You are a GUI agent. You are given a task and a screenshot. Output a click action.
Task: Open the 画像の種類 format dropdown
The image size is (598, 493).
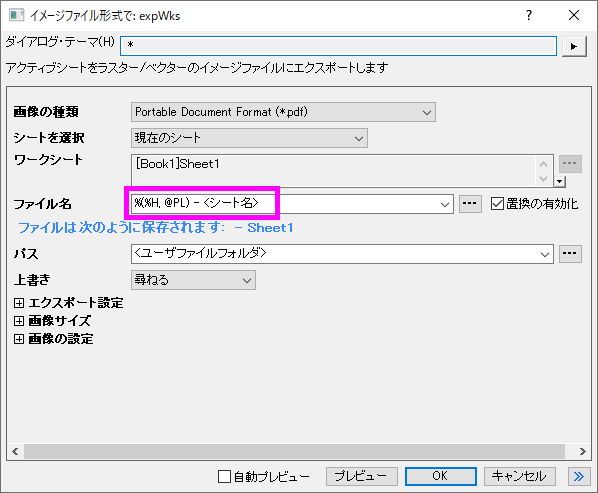pyautogui.click(x=283, y=112)
